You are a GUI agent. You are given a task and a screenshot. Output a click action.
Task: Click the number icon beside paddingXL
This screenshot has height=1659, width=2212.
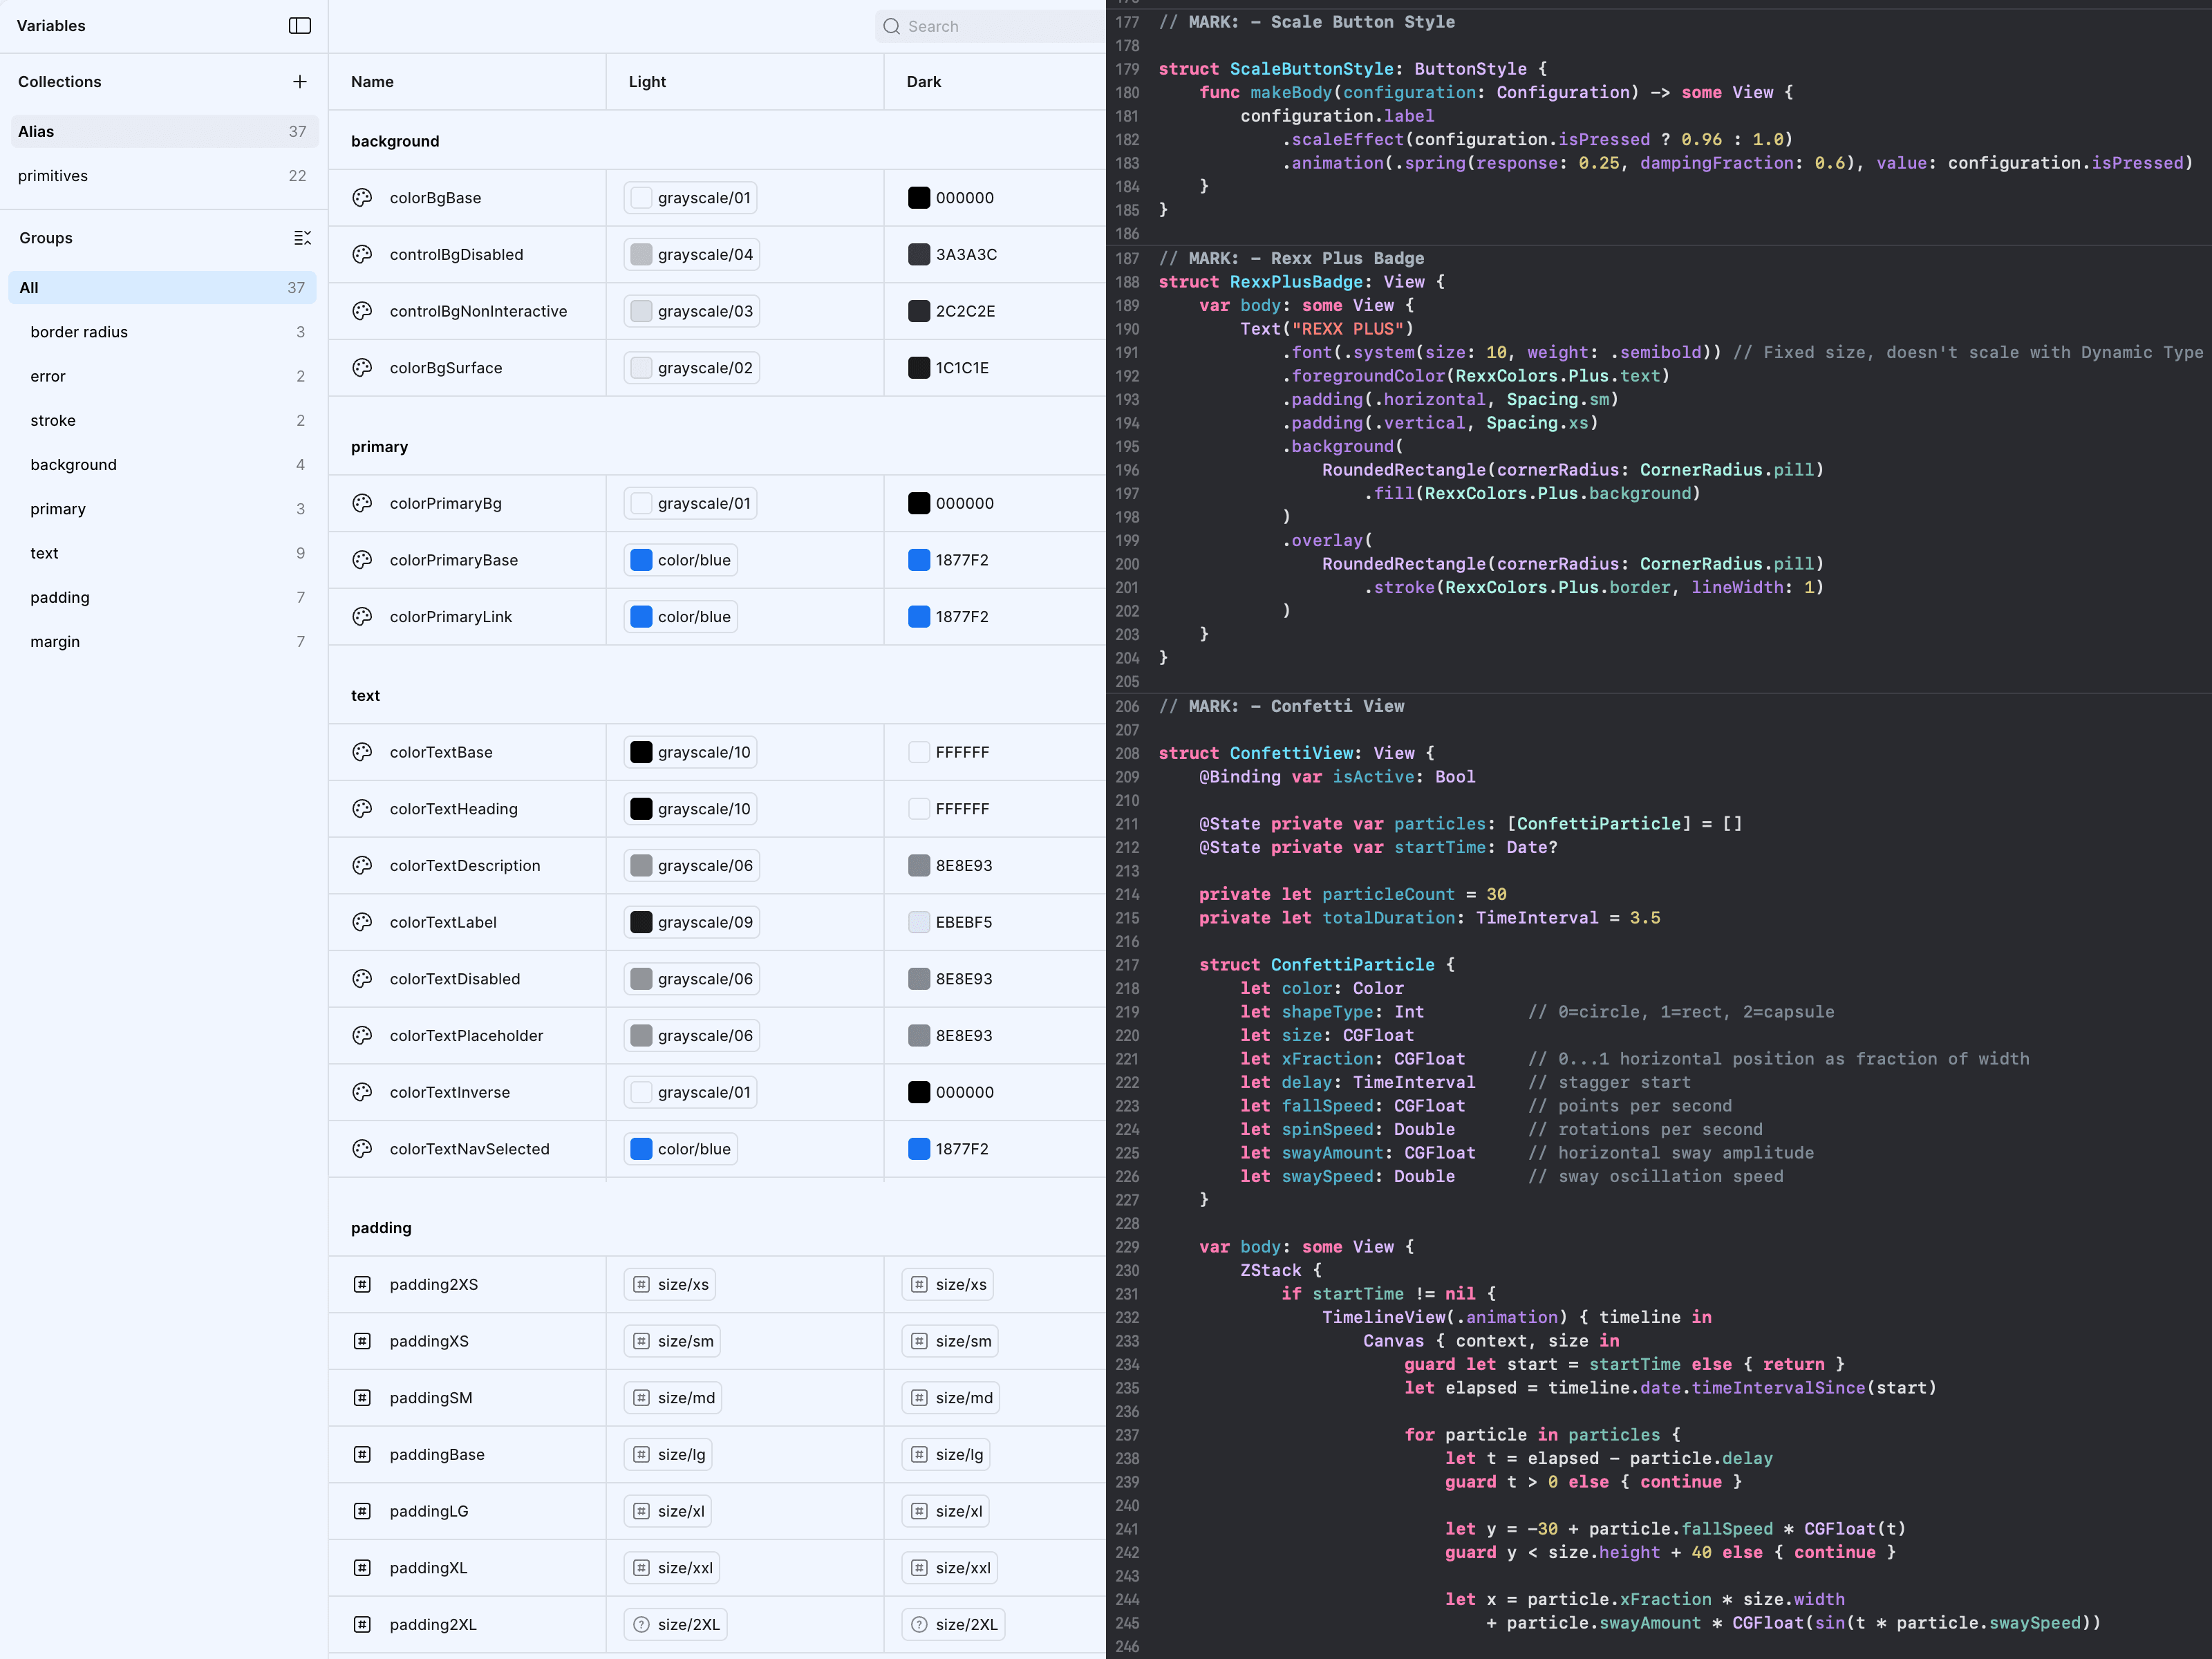(362, 1568)
